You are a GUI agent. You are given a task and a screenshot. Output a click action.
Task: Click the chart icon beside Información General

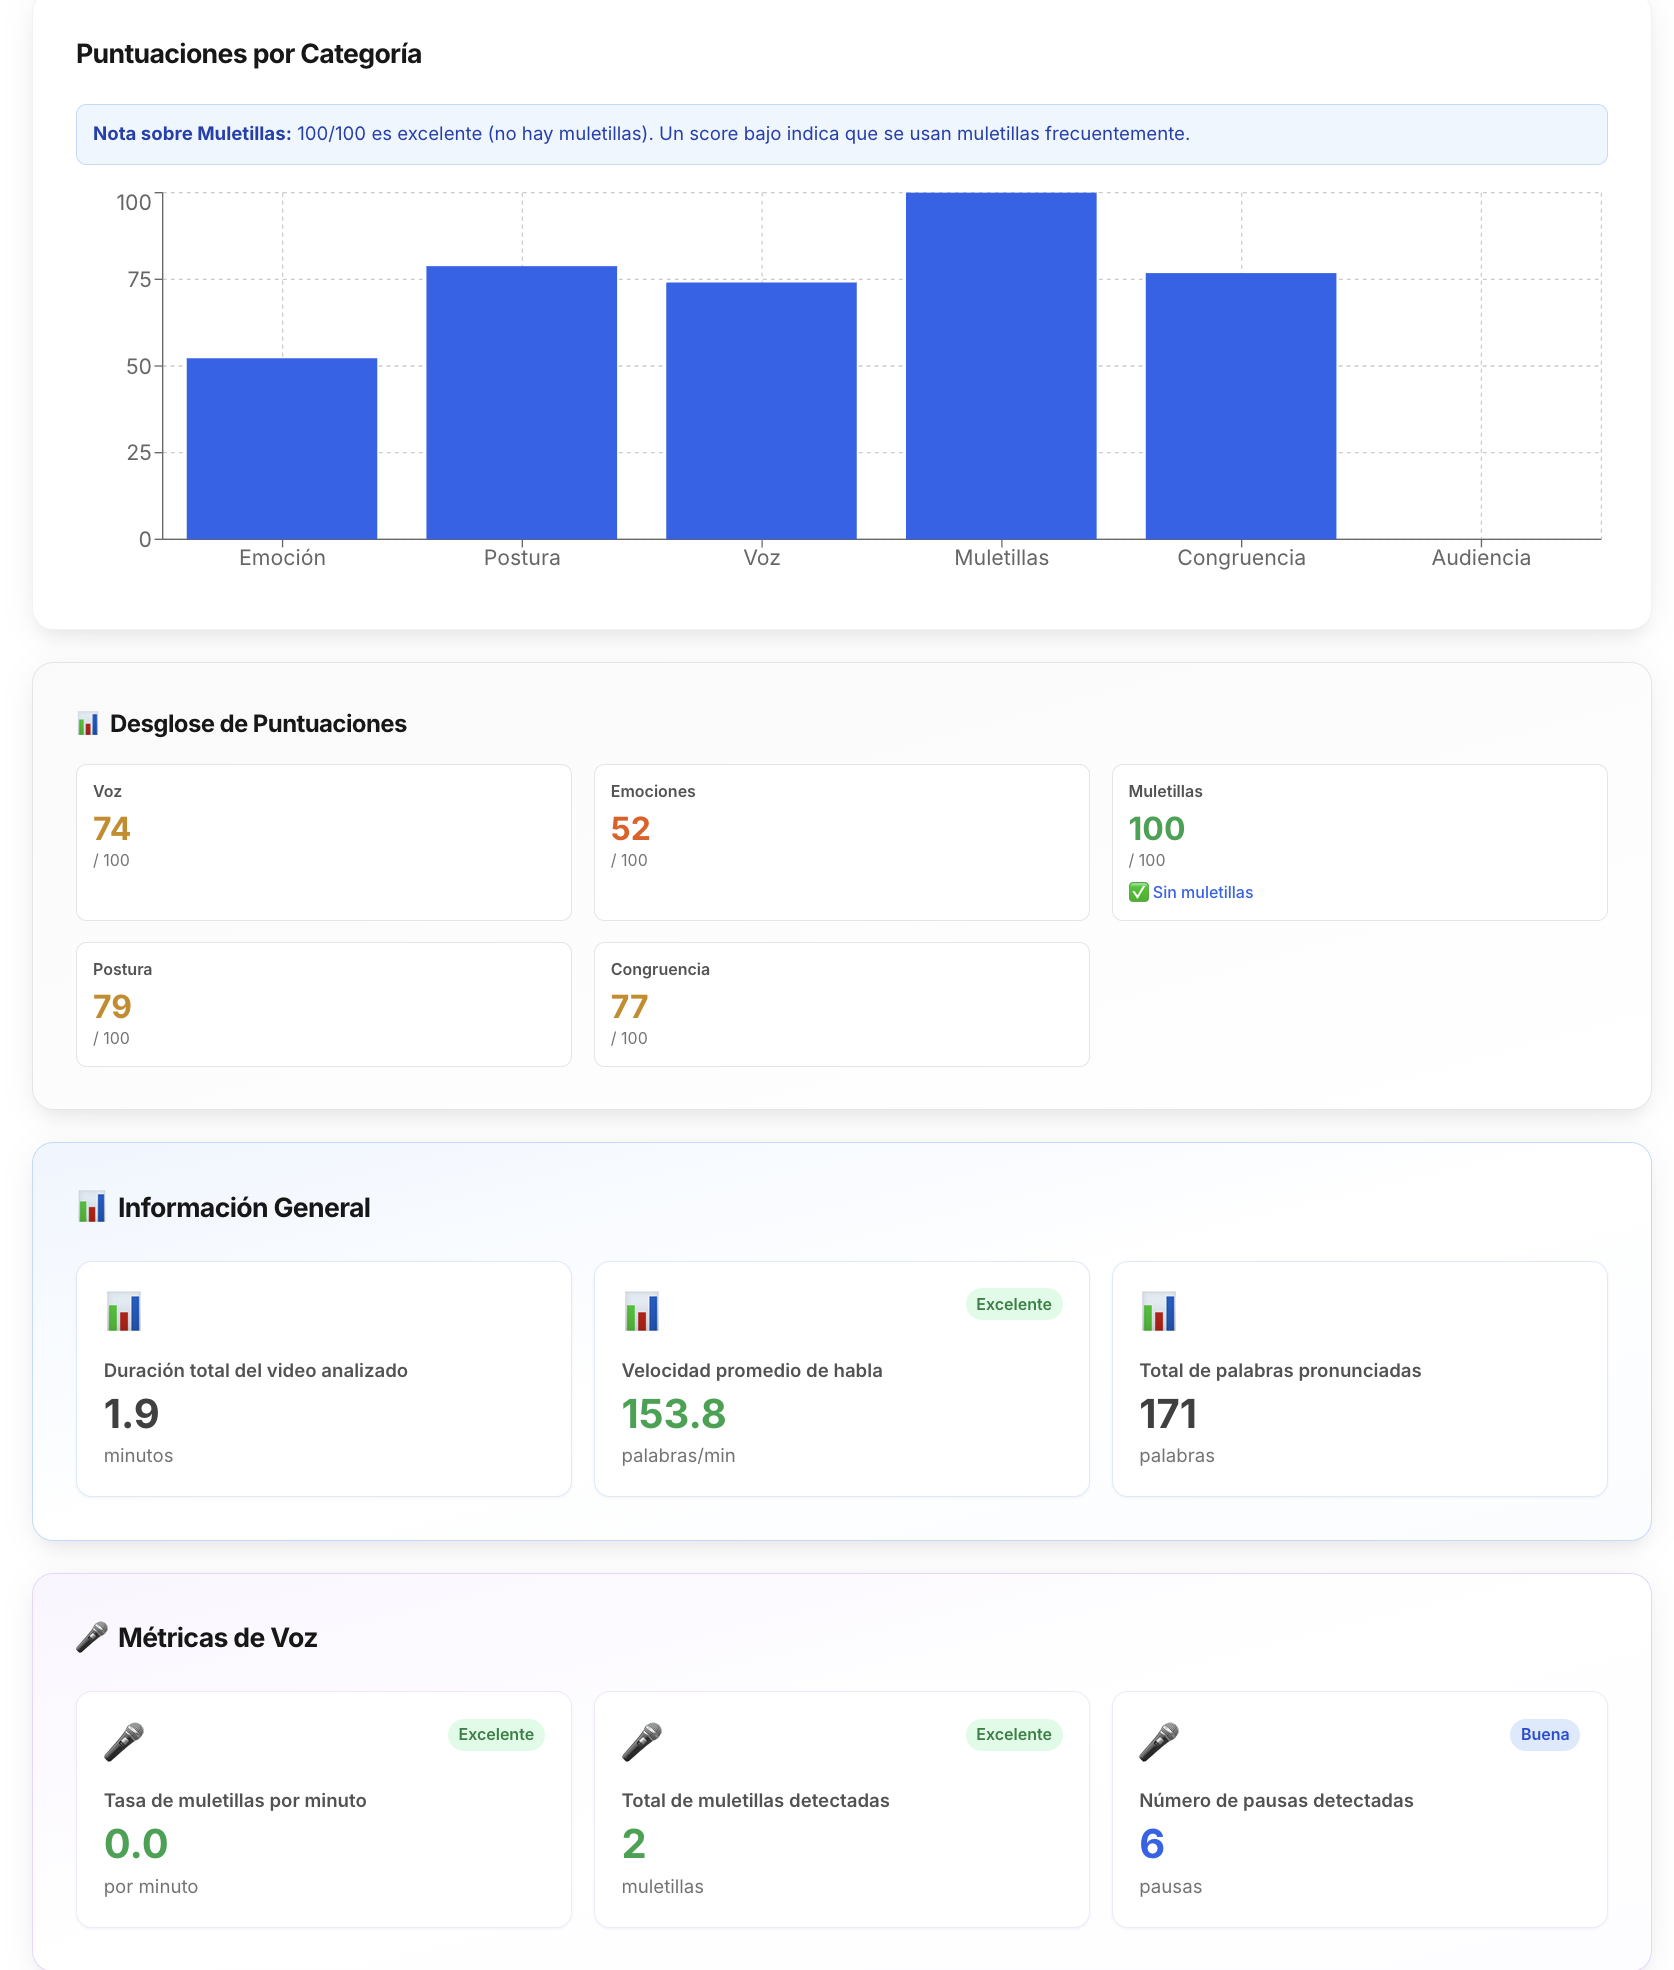[92, 1207]
